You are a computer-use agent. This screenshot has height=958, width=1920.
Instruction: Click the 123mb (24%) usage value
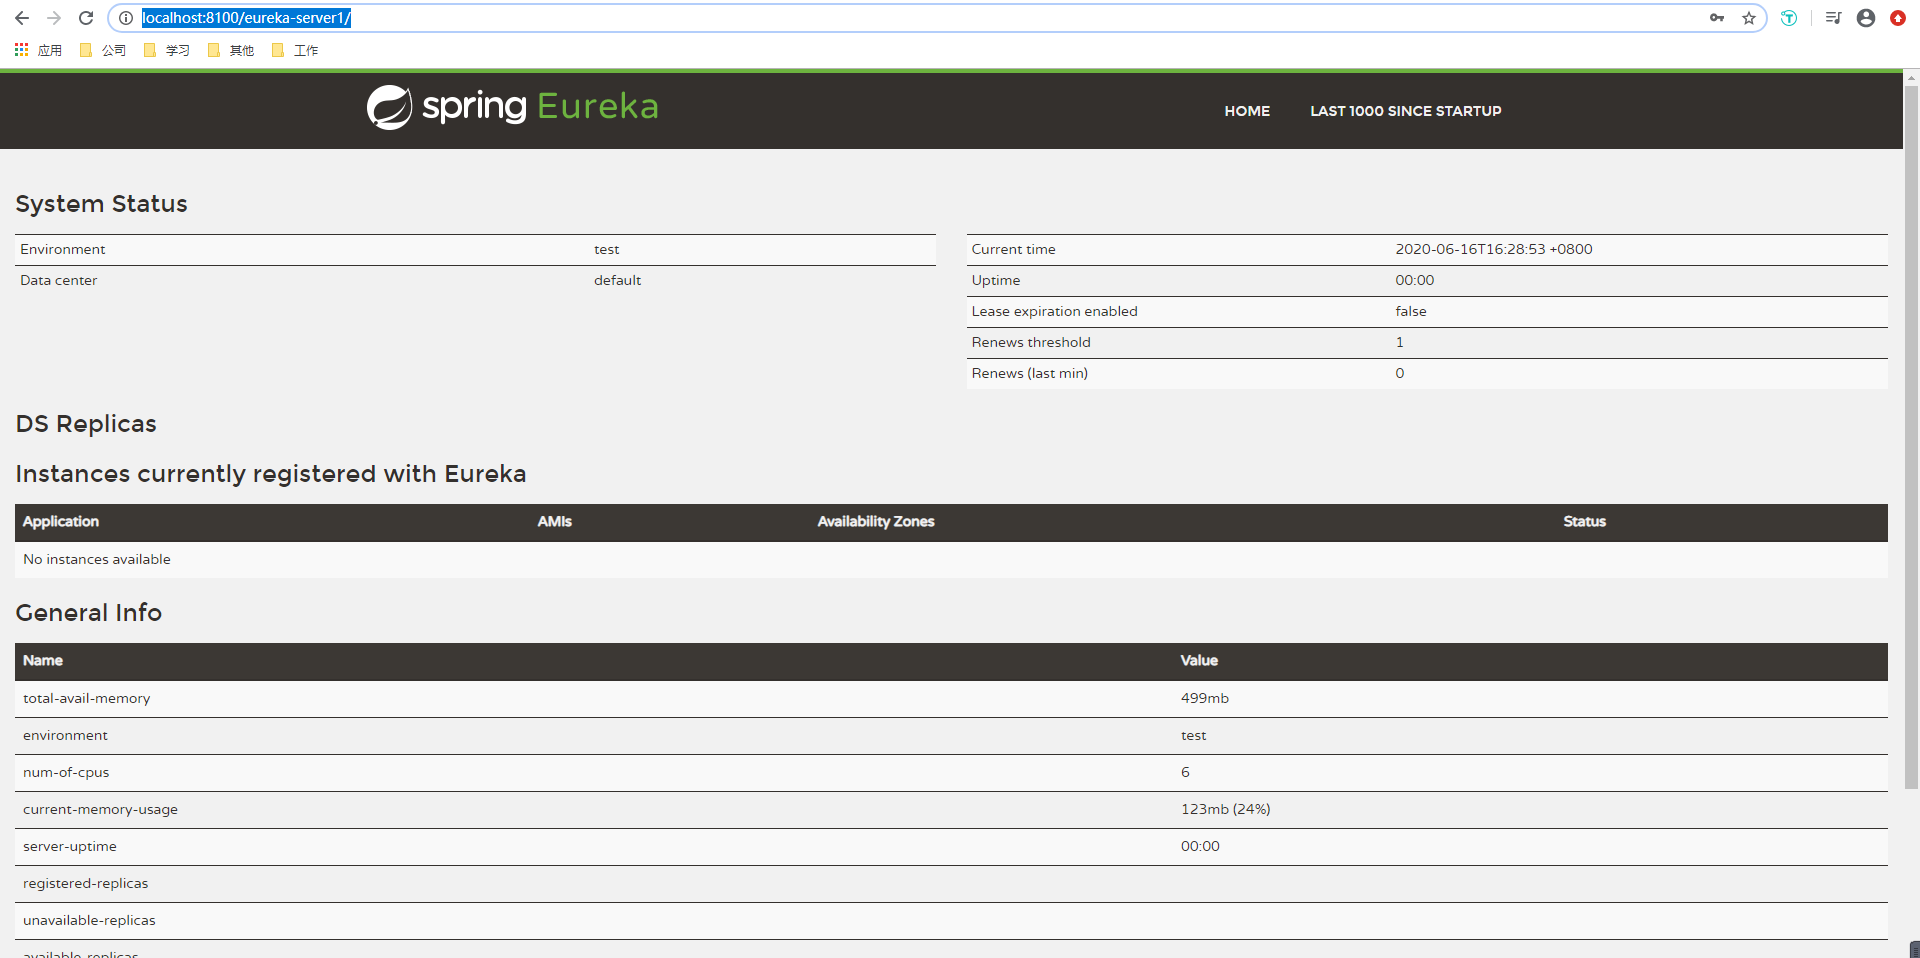click(x=1225, y=809)
